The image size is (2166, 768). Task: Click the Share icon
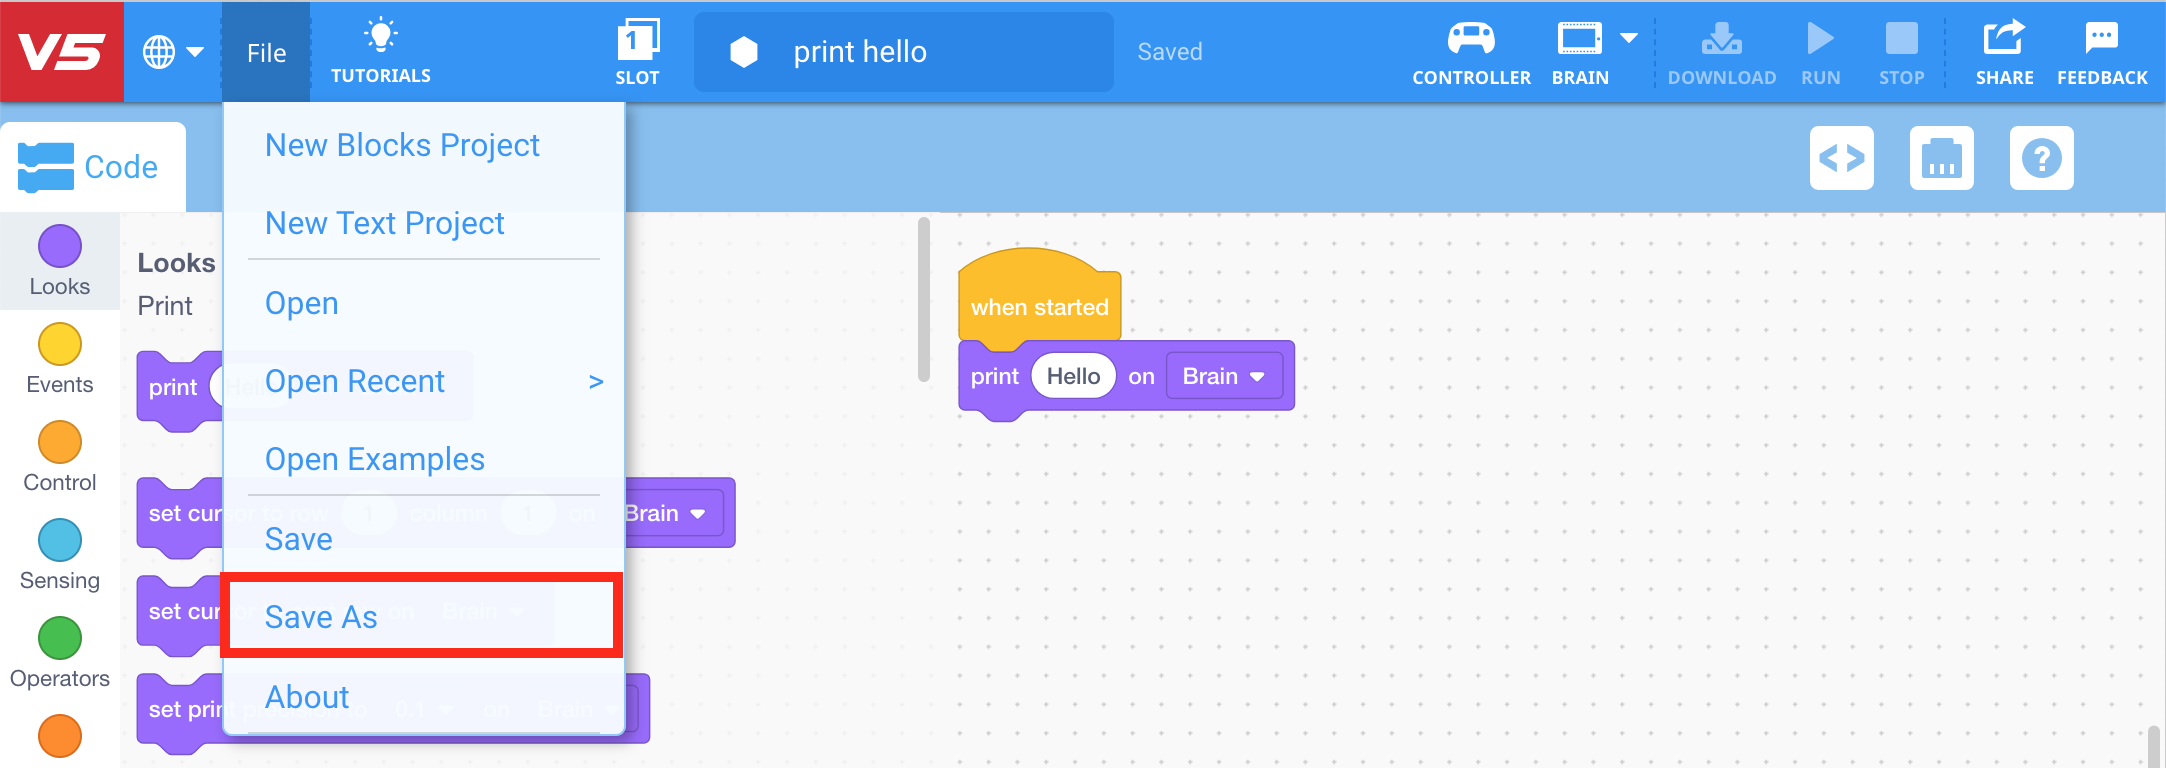click(x=2004, y=38)
